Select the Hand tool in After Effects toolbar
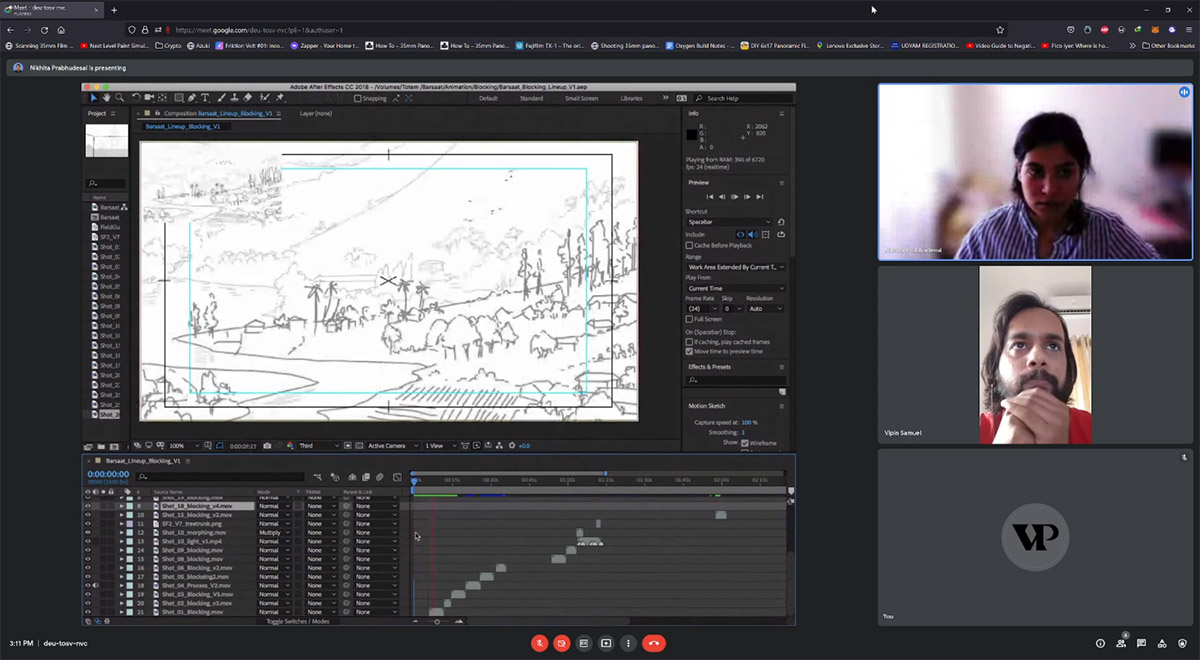Image resolution: width=1200 pixels, height=660 pixels. (x=107, y=98)
